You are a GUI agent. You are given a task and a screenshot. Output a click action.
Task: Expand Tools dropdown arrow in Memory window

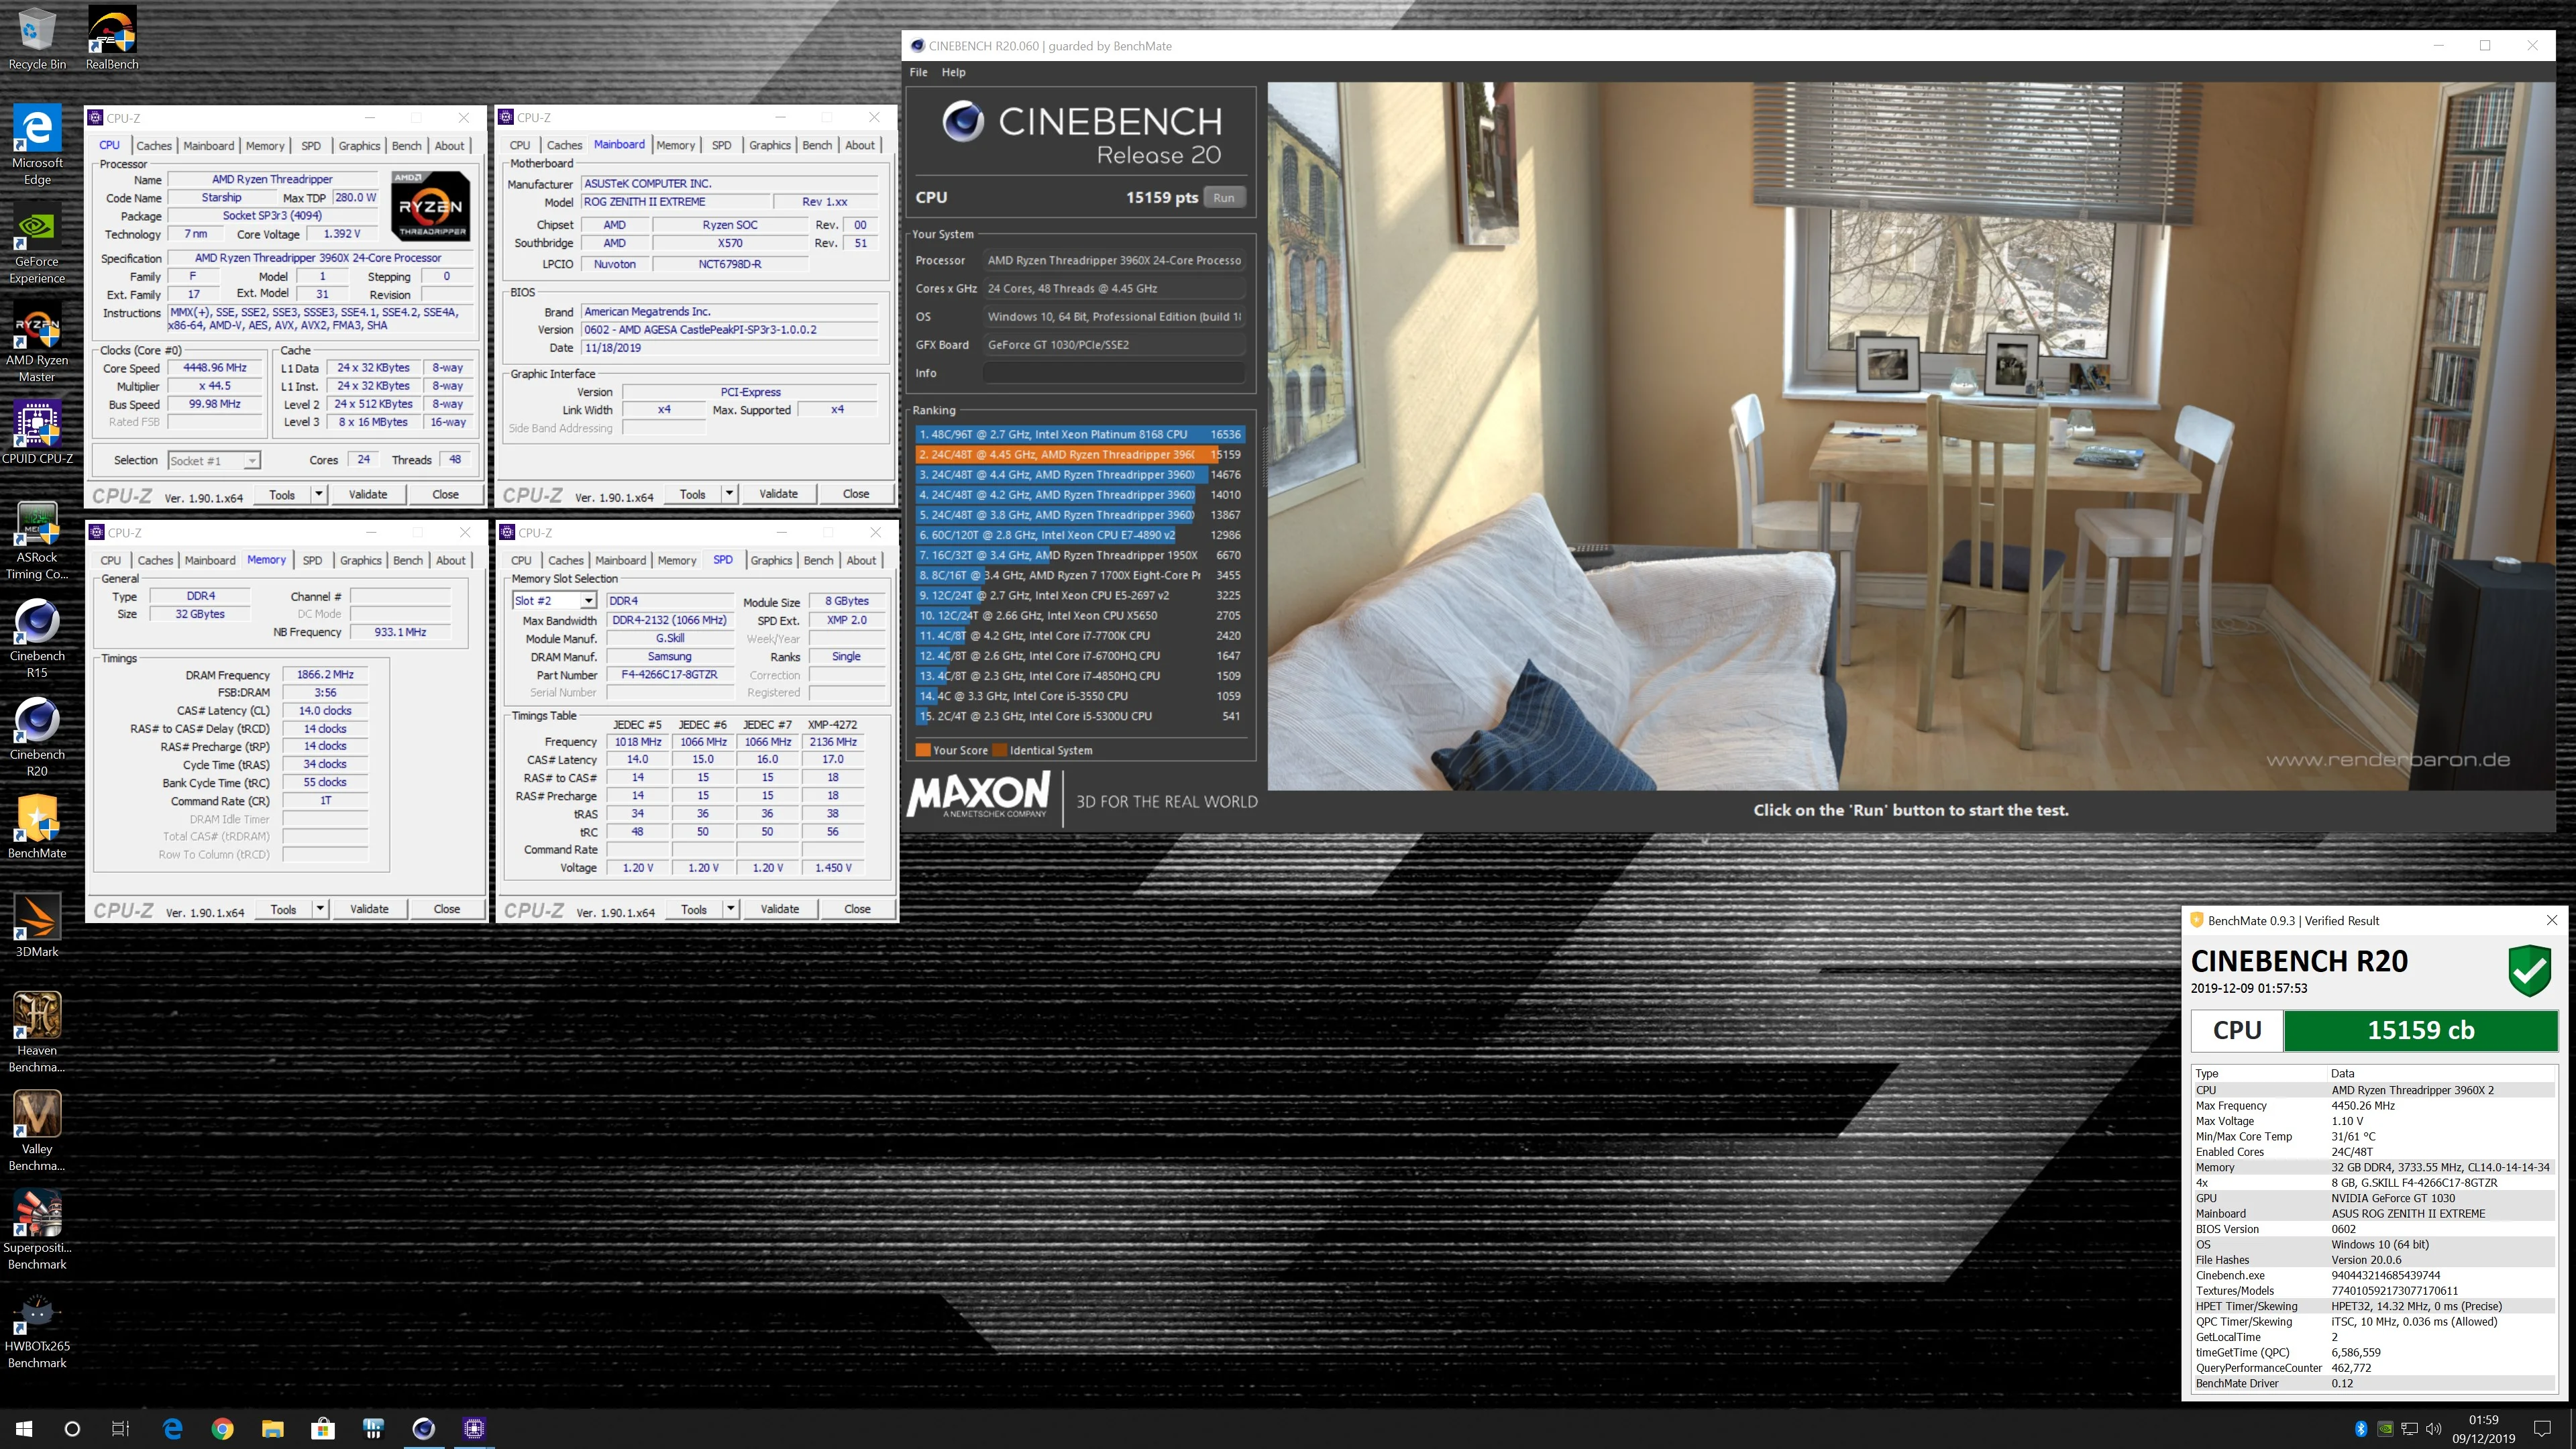(x=320, y=909)
